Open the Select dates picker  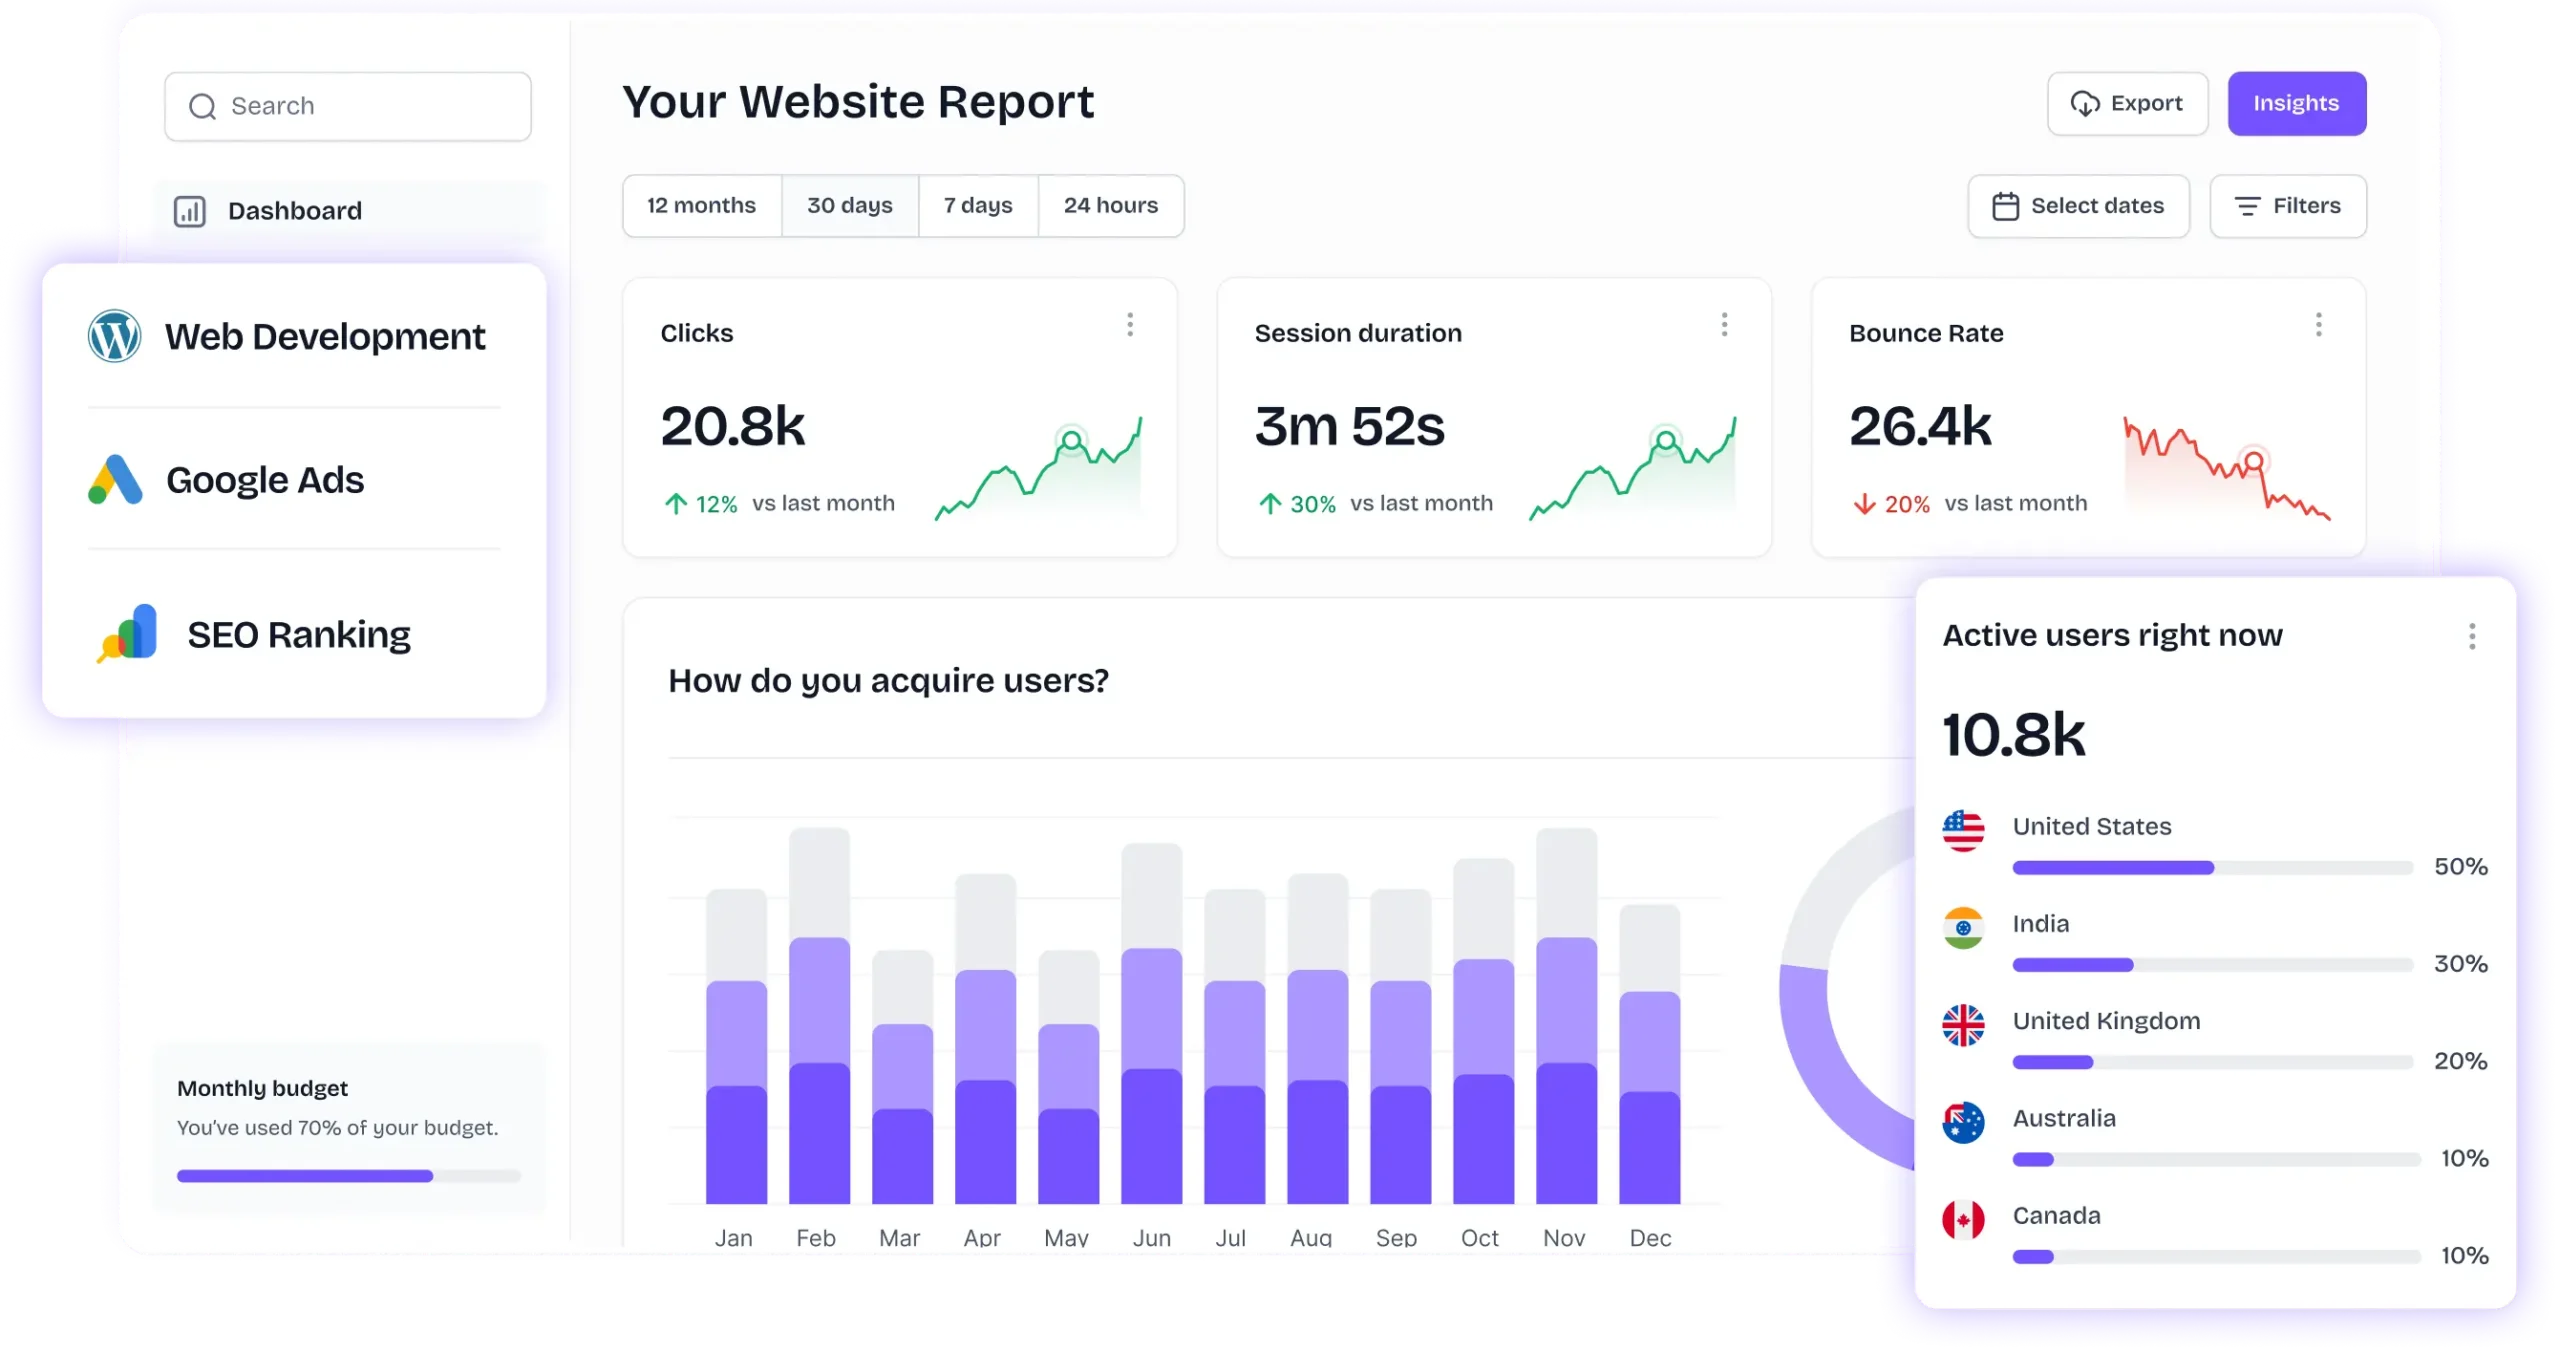[x=2078, y=206]
